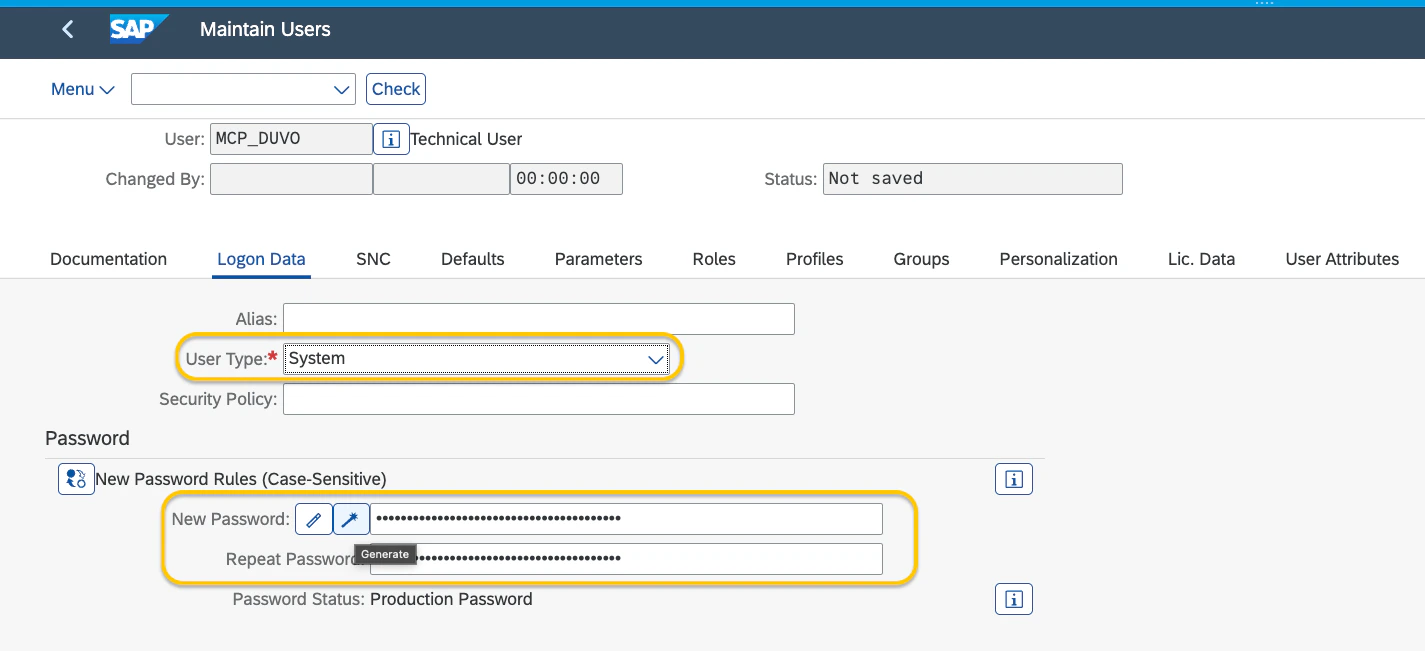1425x651 pixels.
Task: Open the User Attributes tab
Action: (x=1342, y=259)
